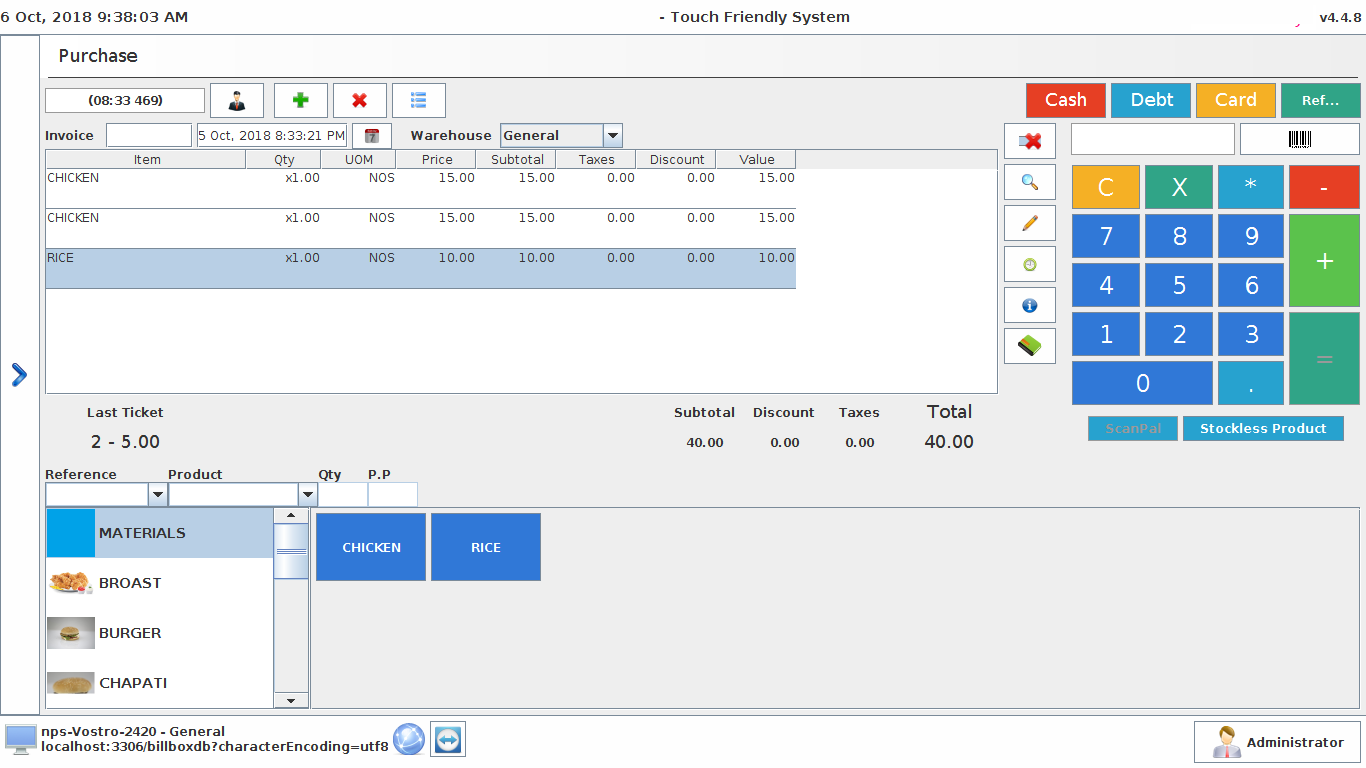This screenshot has width=1366, height=768.
Task: Click the red X delete ticket icon
Action: (x=360, y=101)
